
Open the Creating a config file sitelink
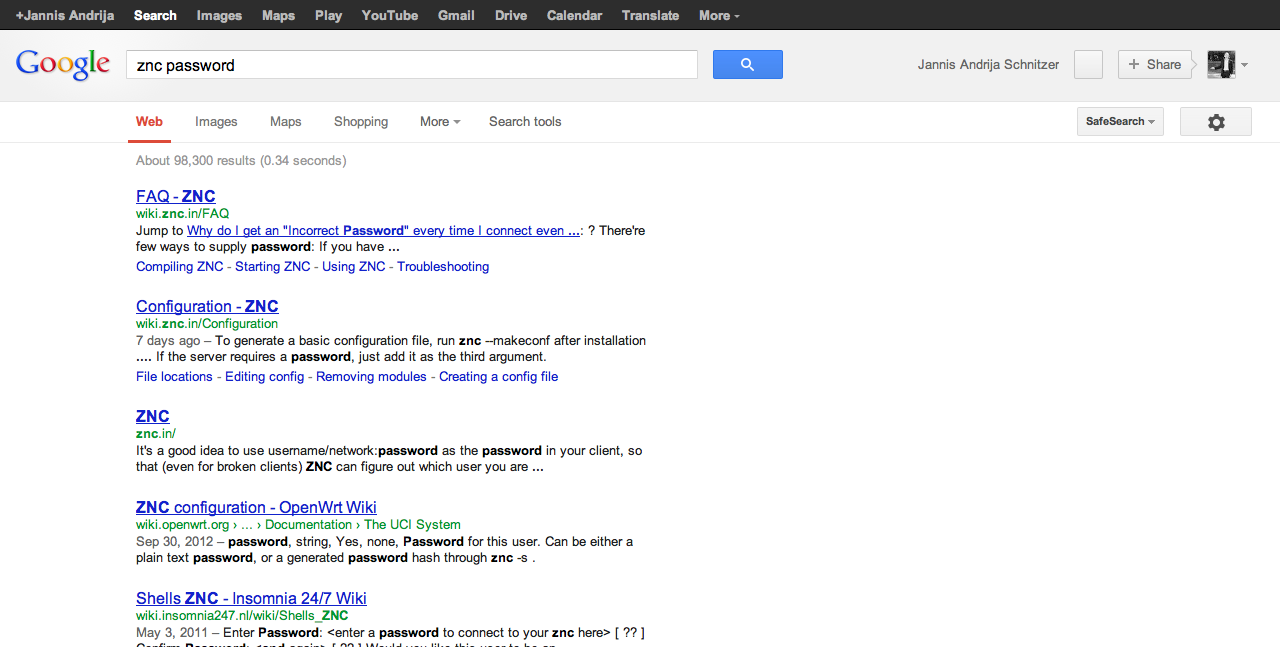click(x=498, y=377)
